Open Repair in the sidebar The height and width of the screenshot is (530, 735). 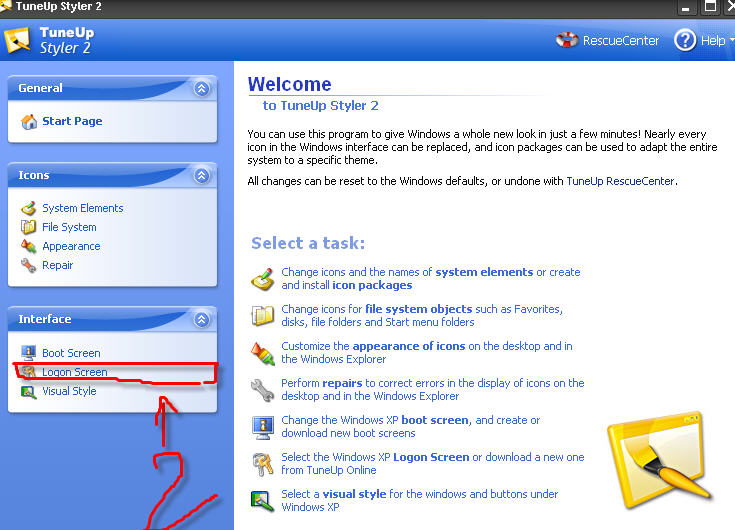(58, 265)
